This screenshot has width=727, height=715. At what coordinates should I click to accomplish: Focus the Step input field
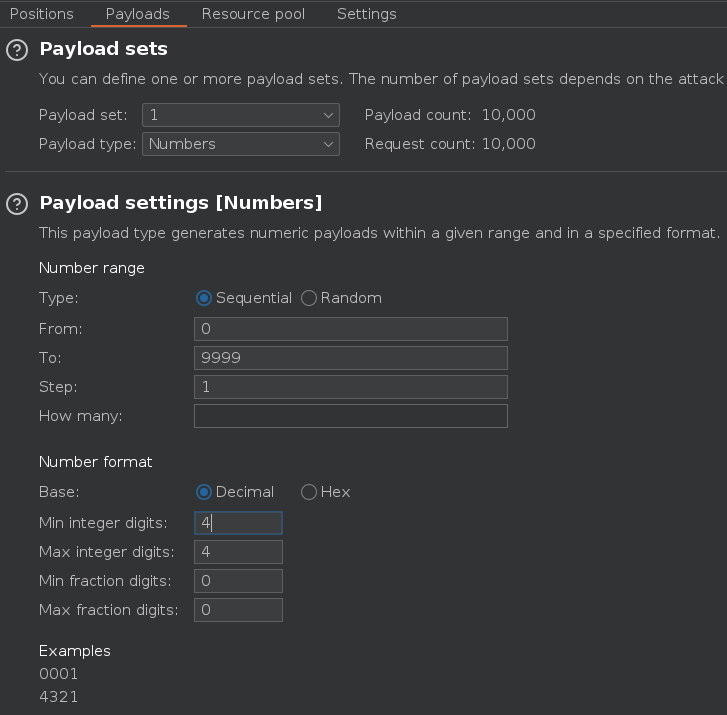(x=350, y=387)
